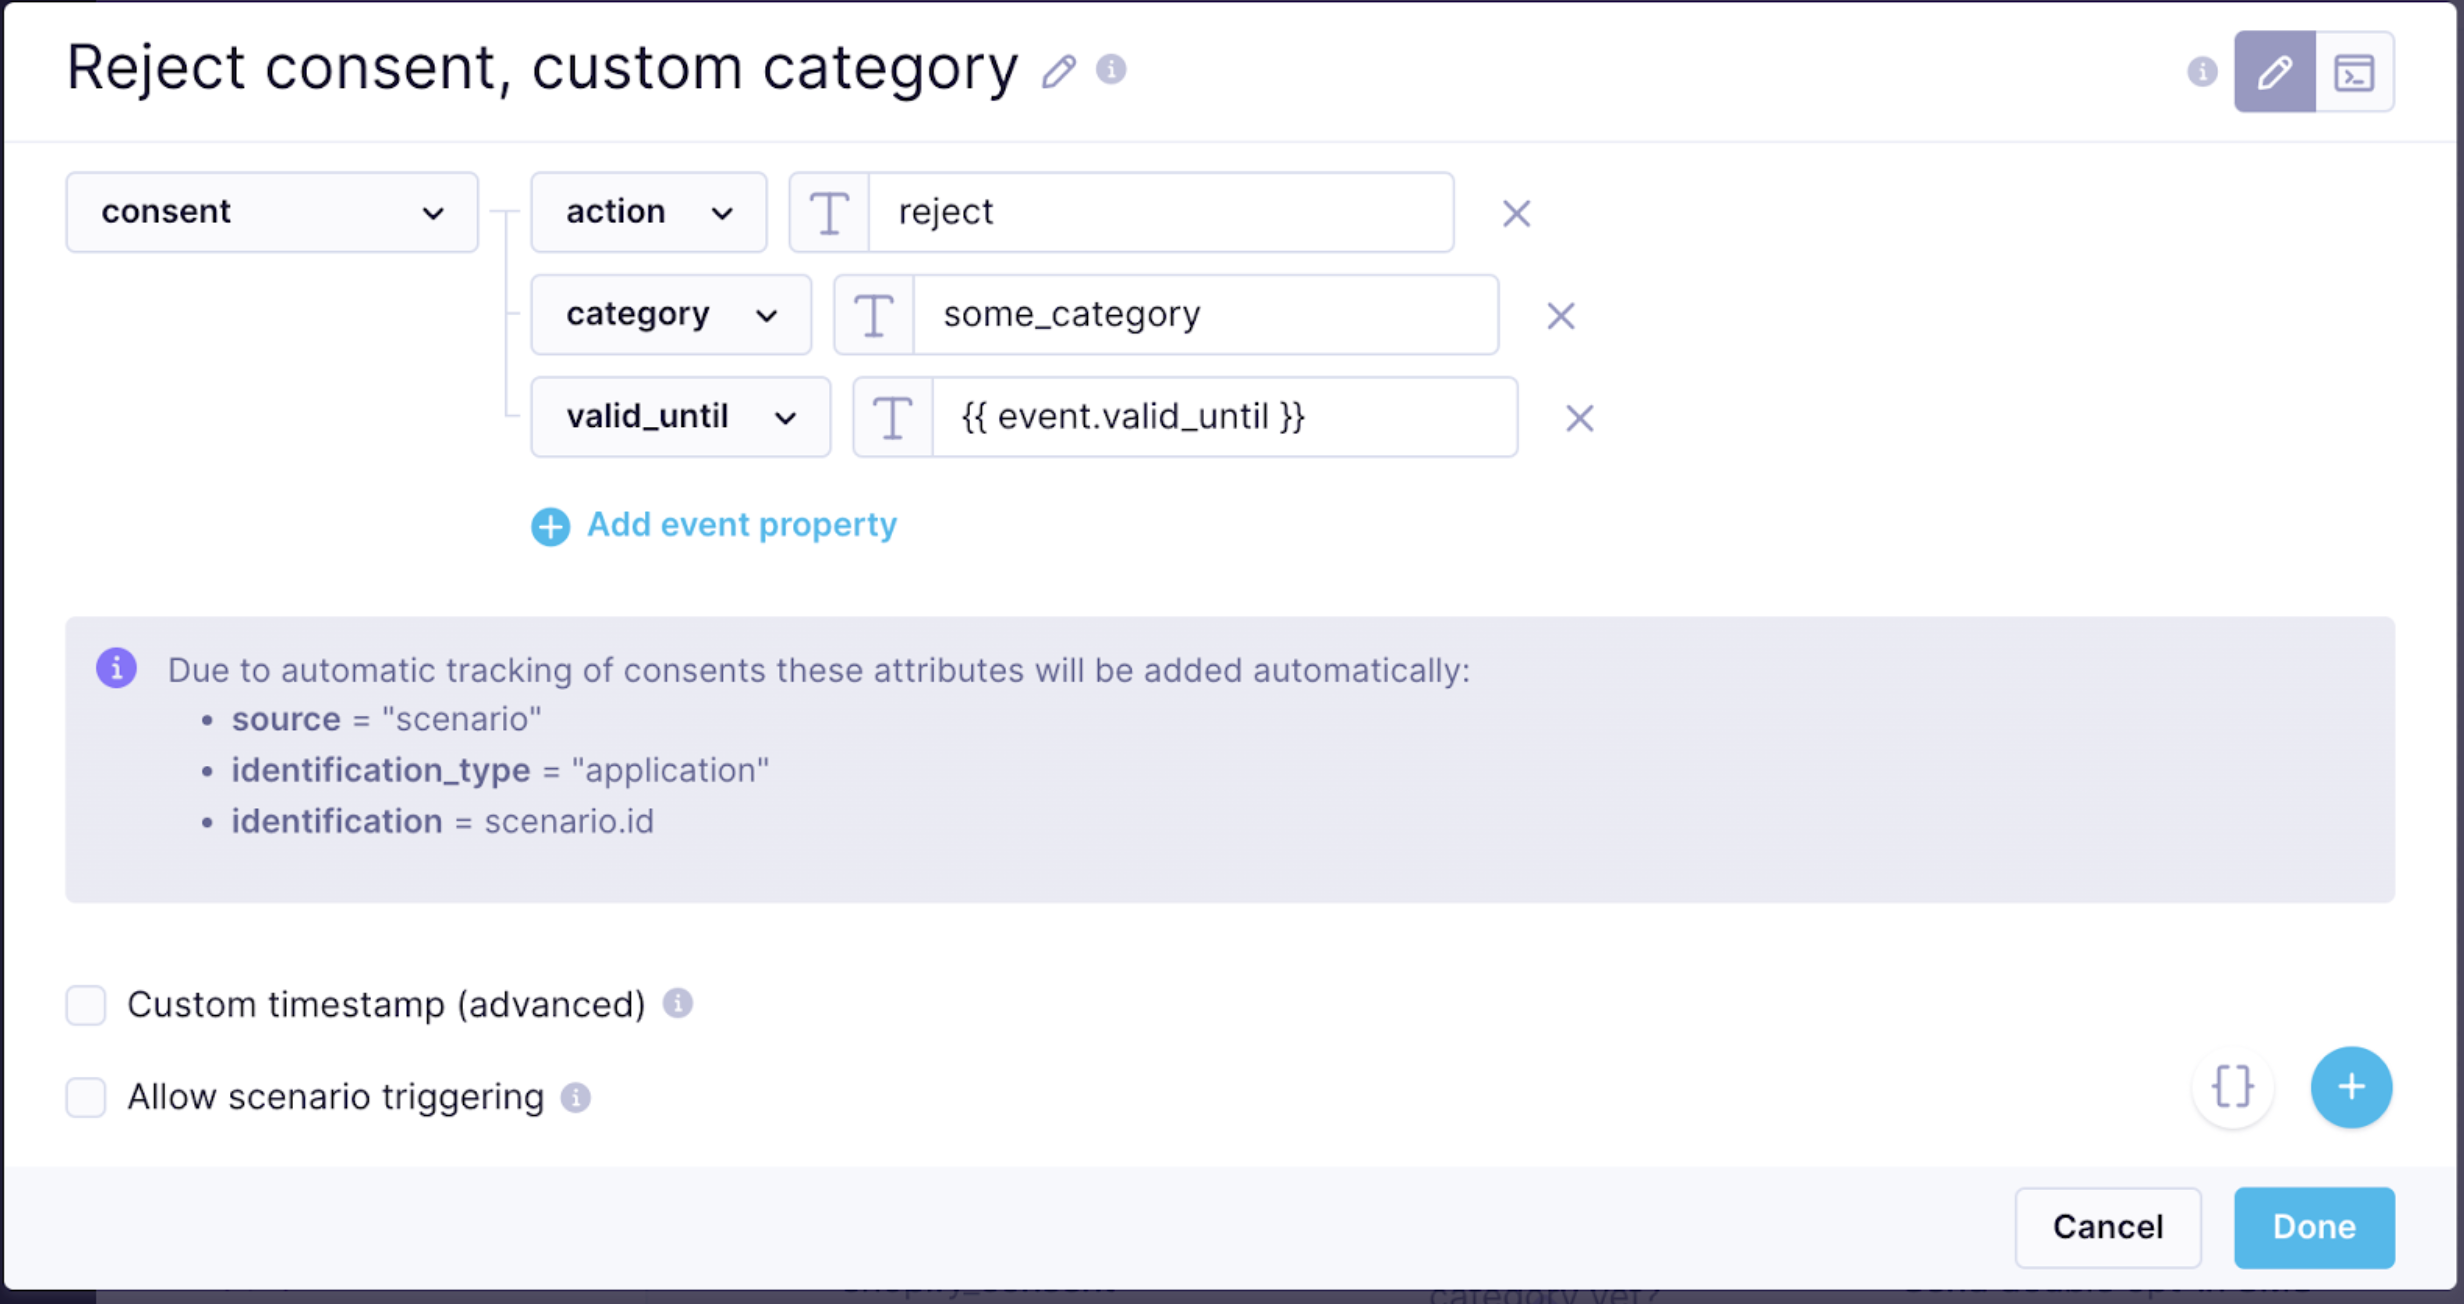Image resolution: width=2464 pixels, height=1304 pixels.
Task: Switch to code editor view
Action: point(2354,72)
